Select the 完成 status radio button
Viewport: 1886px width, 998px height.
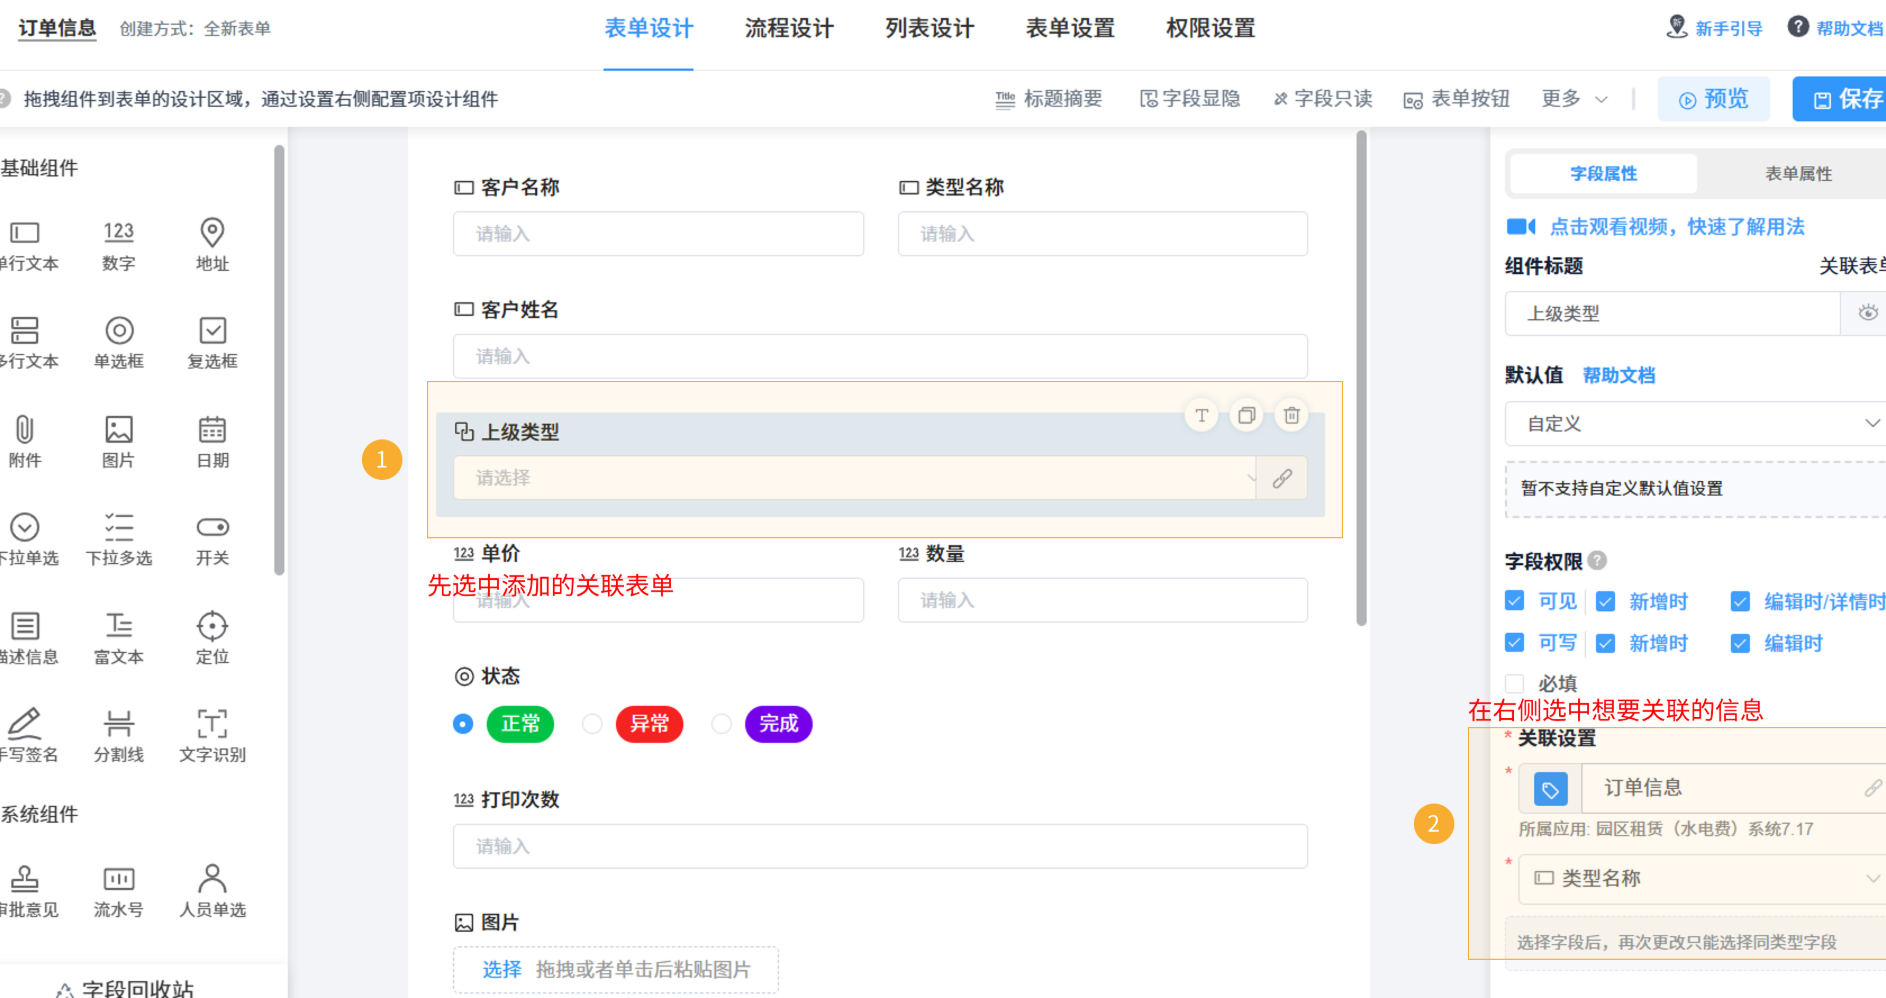tap(721, 723)
